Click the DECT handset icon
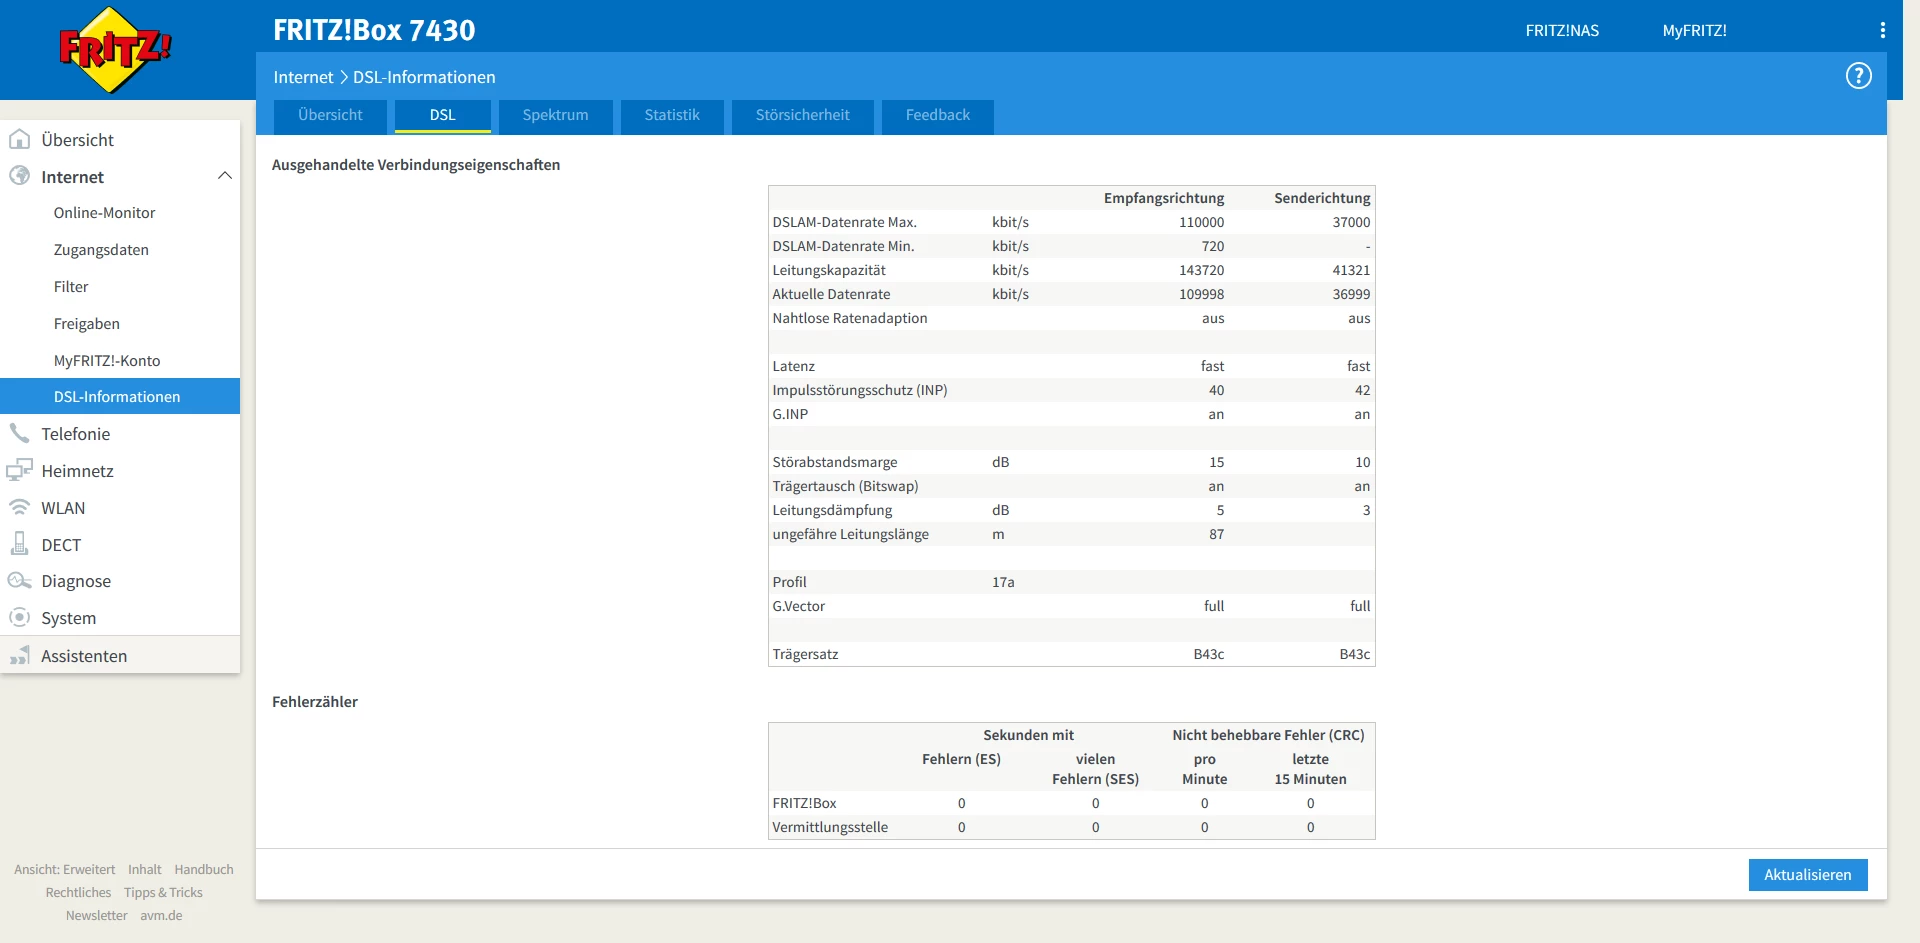Image resolution: width=1920 pixels, height=943 pixels. (19, 544)
